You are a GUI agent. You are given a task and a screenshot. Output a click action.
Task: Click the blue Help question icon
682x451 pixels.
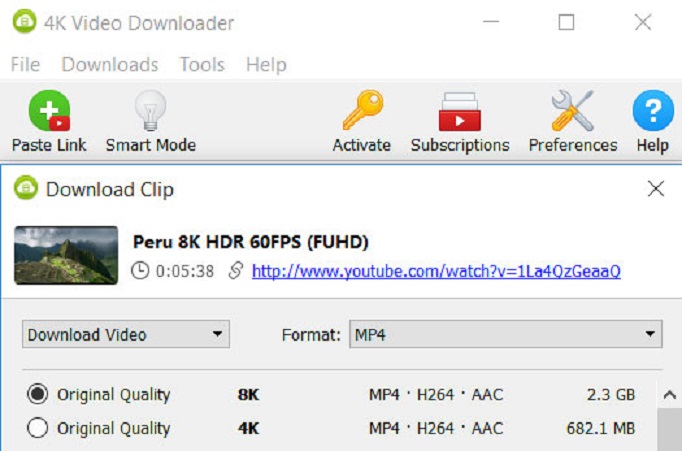pos(653,110)
